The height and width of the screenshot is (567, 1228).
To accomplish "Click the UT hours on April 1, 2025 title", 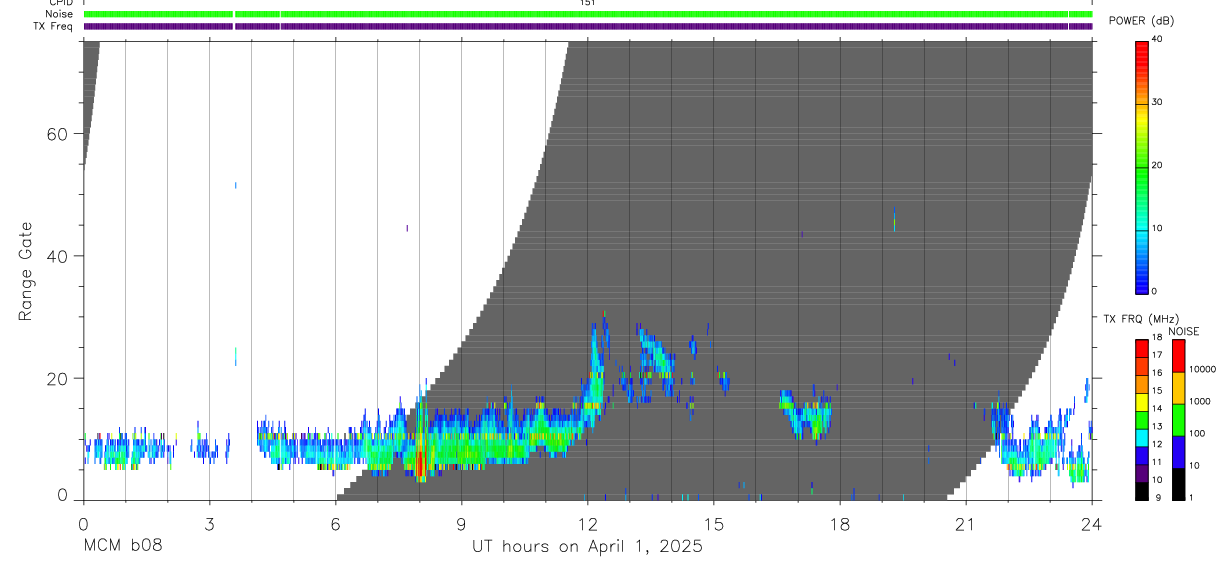I will [x=587, y=547].
